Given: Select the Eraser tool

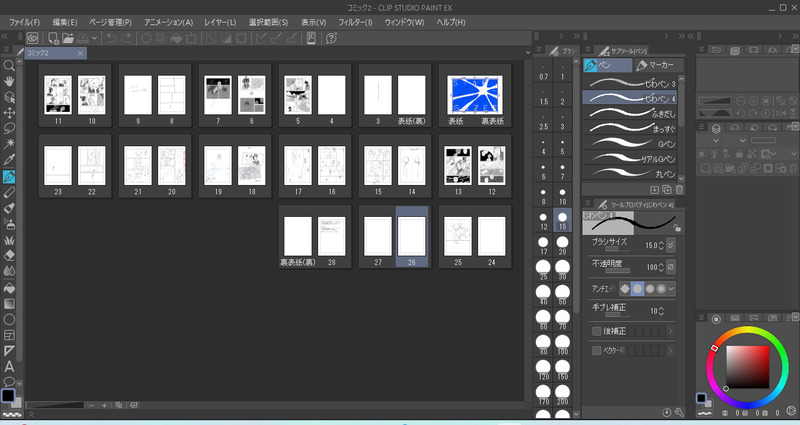Looking at the screenshot, I should click(x=9, y=256).
